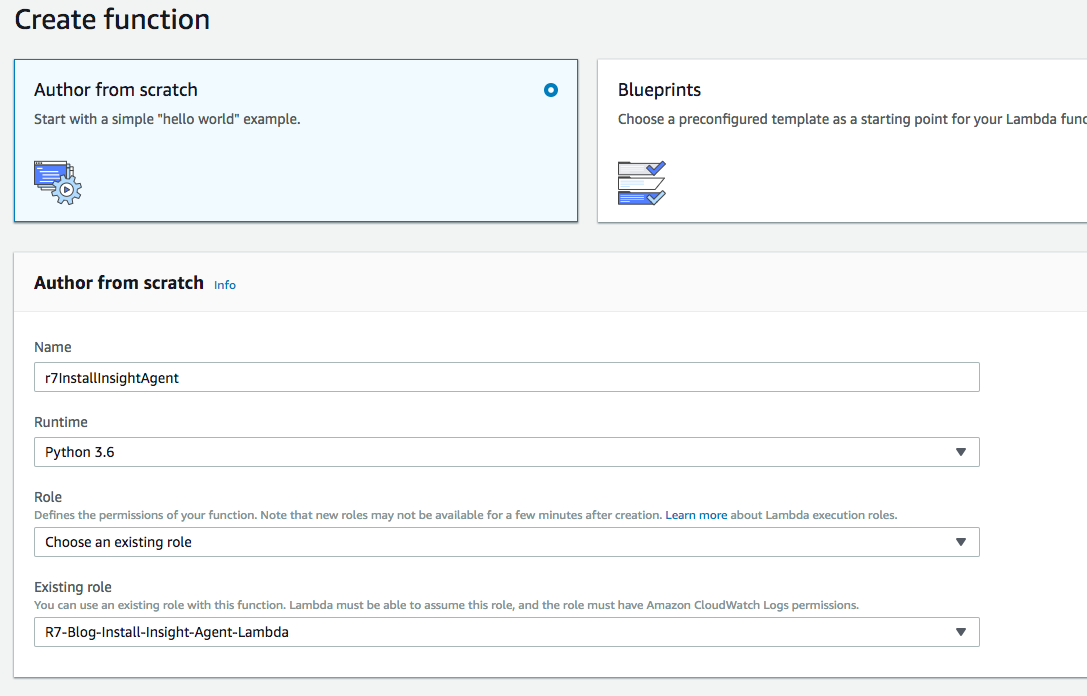Image resolution: width=1087 pixels, height=696 pixels.
Task: Click the Blueprints checklist icon
Action: [641, 182]
